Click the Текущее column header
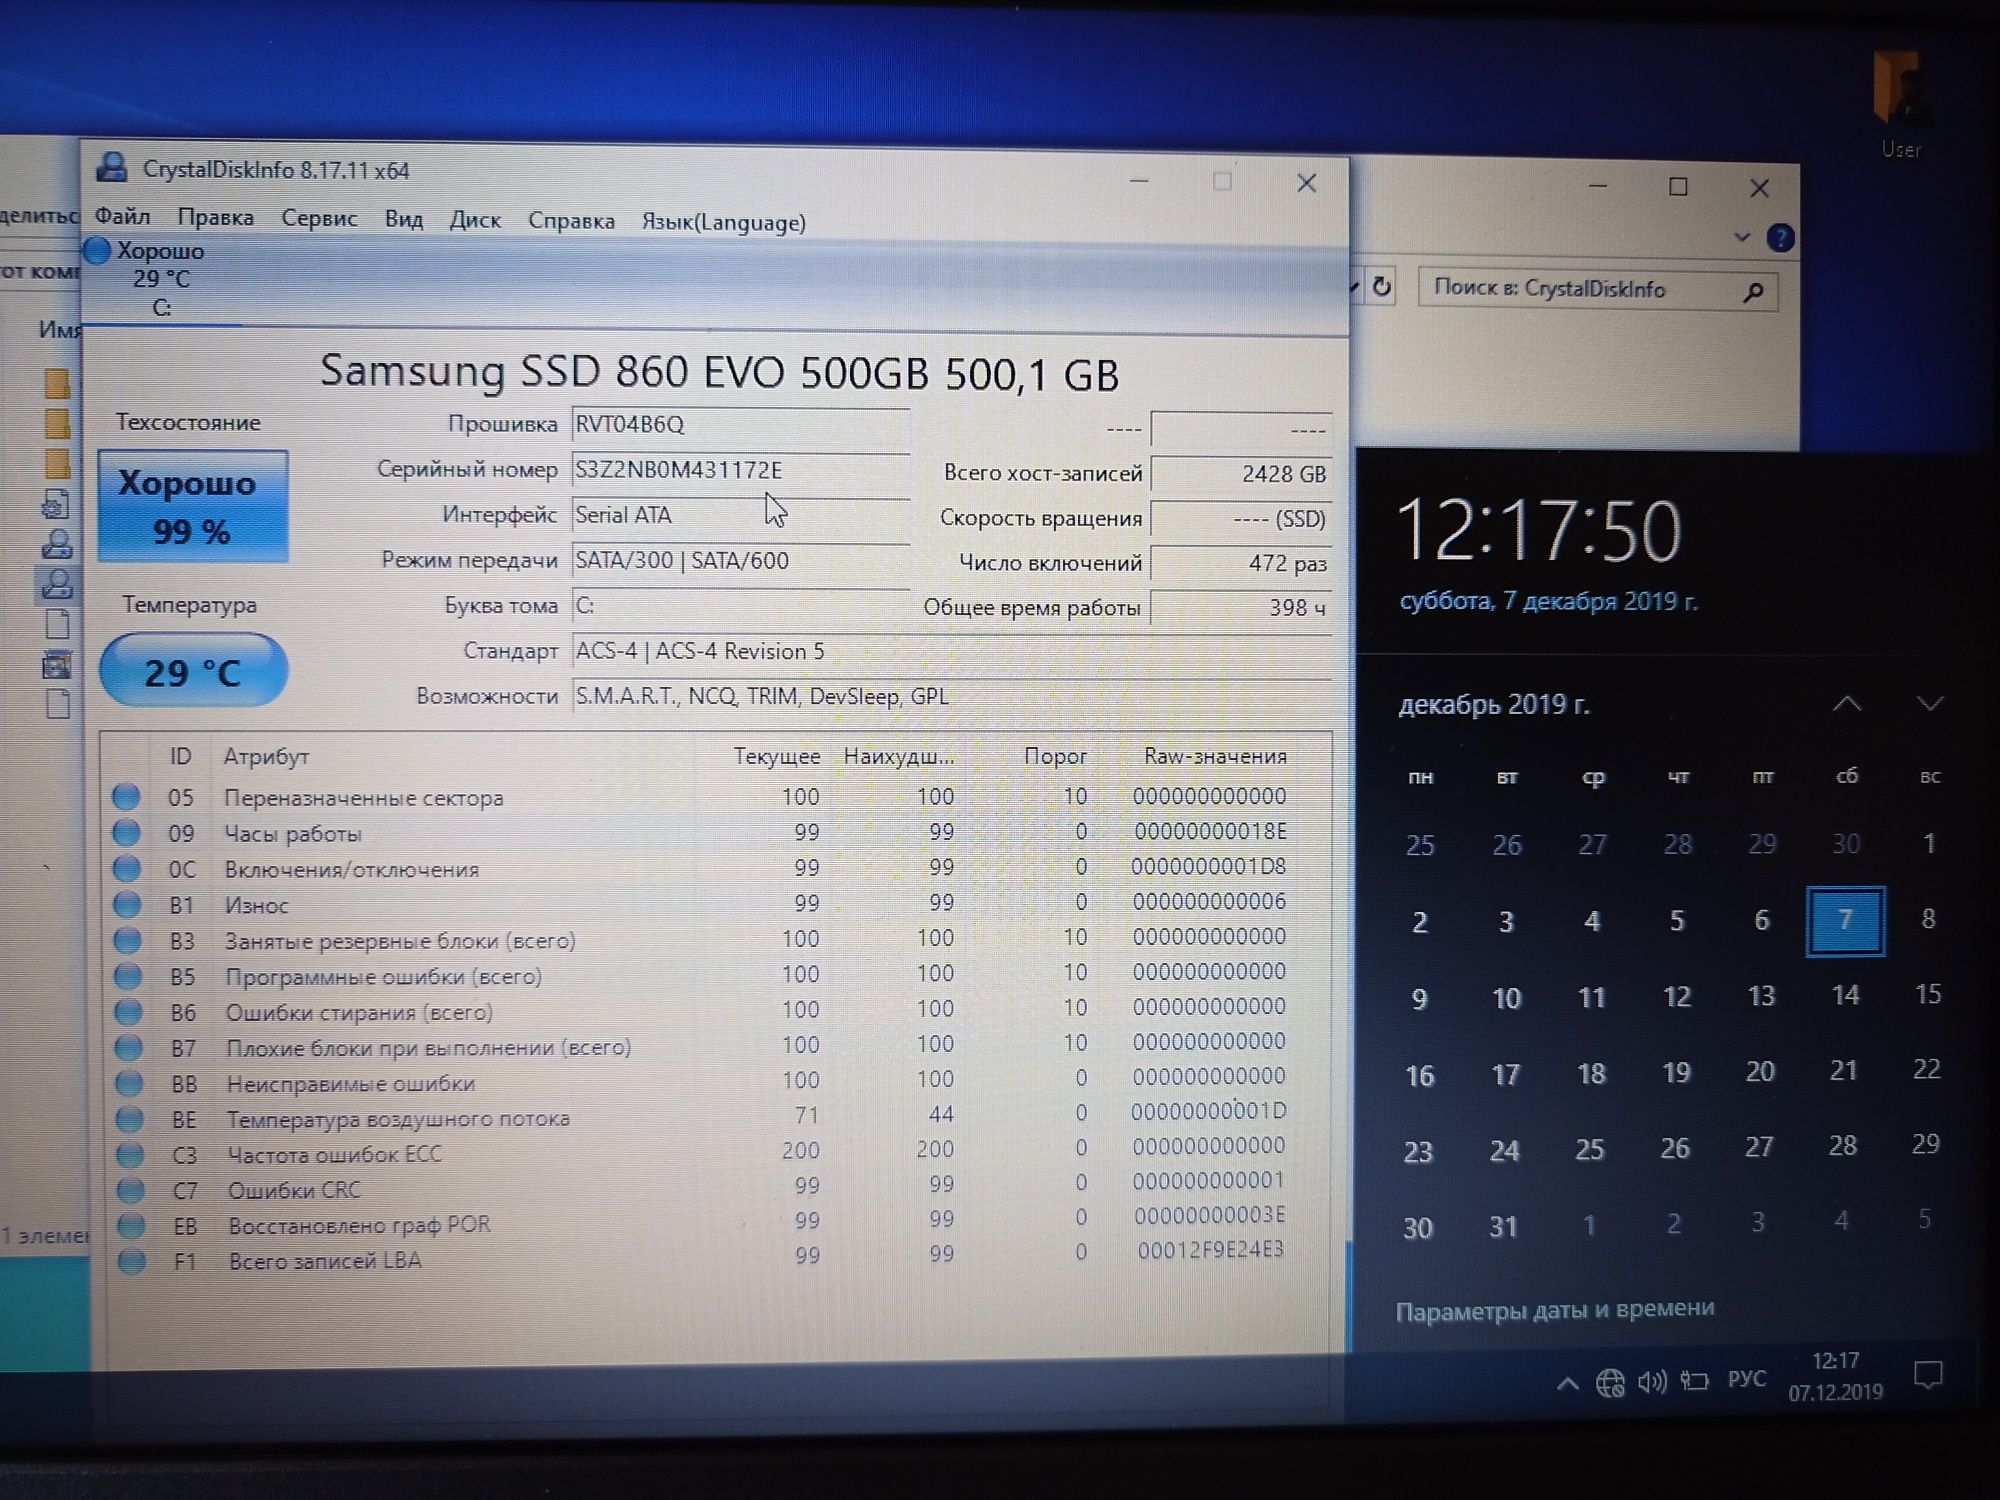 [x=776, y=756]
